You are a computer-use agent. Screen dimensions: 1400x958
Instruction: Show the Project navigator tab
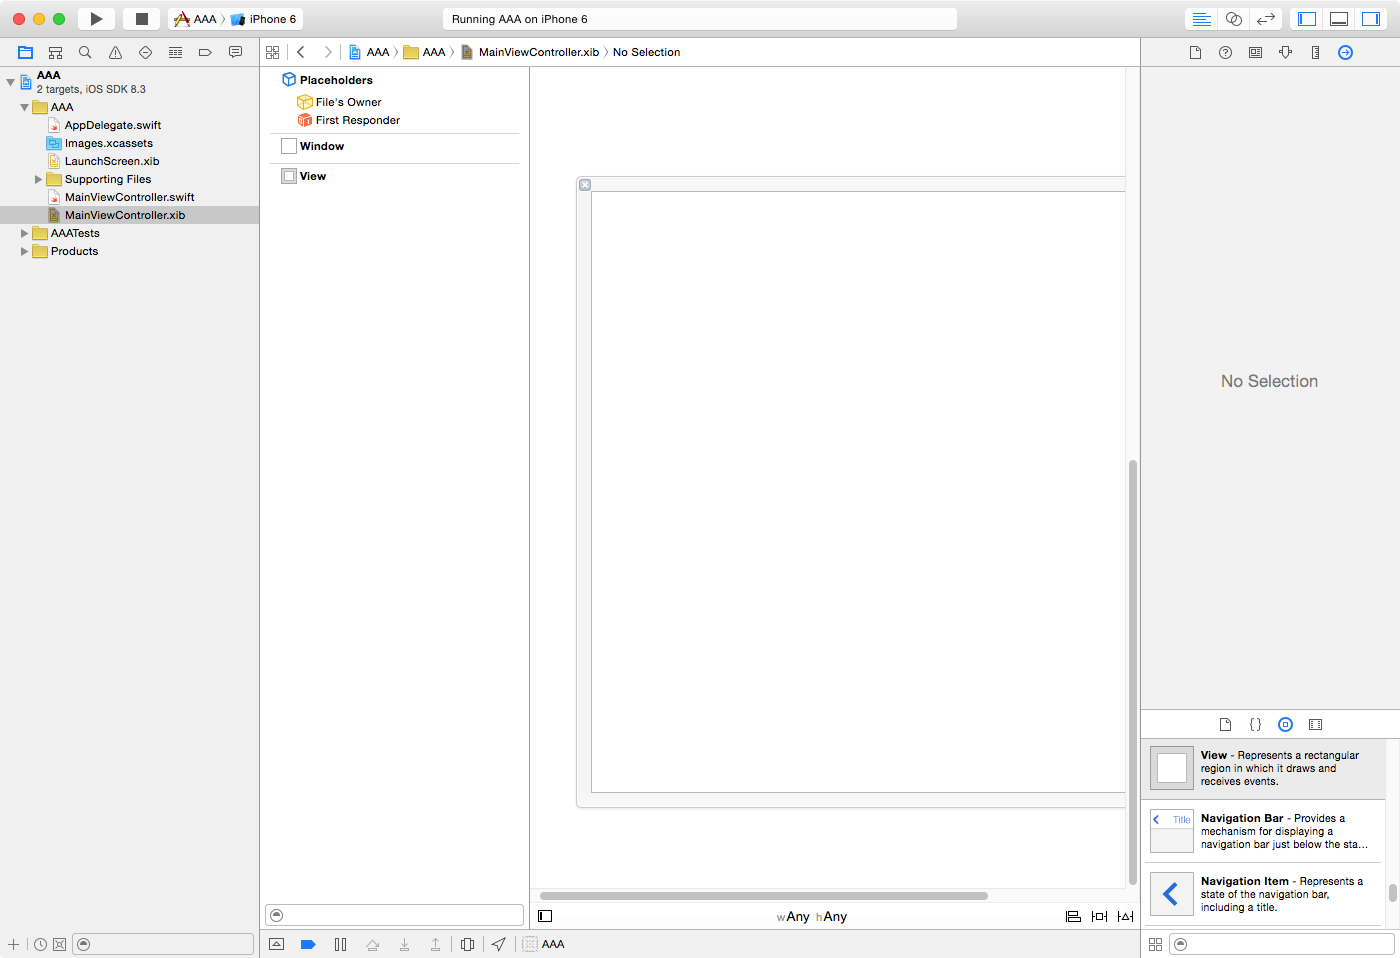[x=26, y=52]
